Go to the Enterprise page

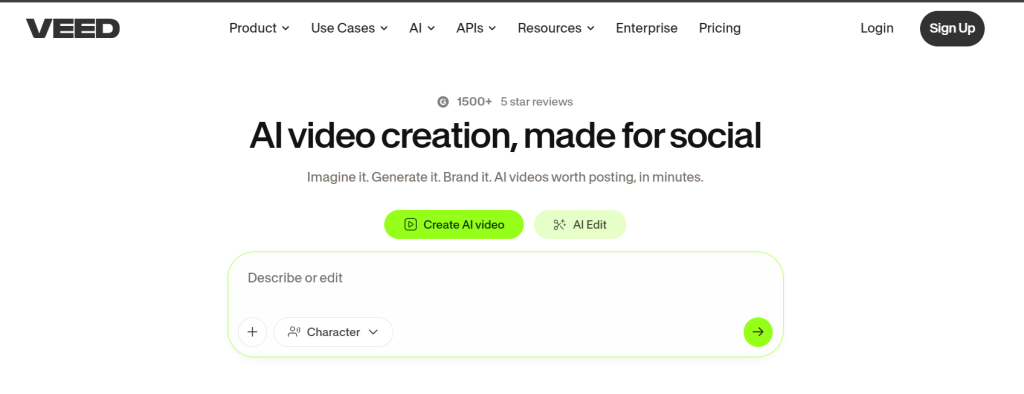647,28
